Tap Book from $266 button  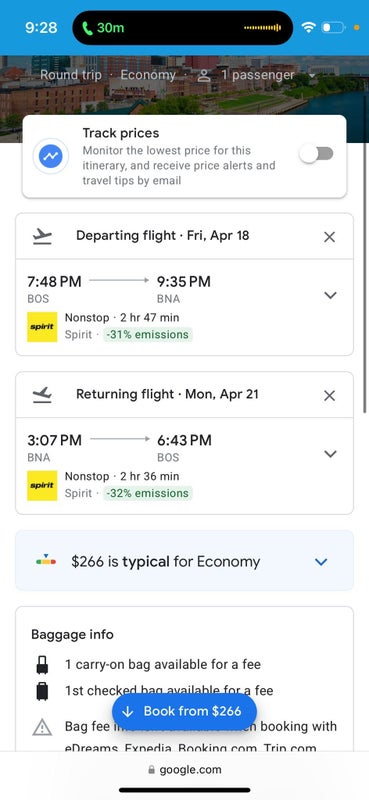point(184,711)
